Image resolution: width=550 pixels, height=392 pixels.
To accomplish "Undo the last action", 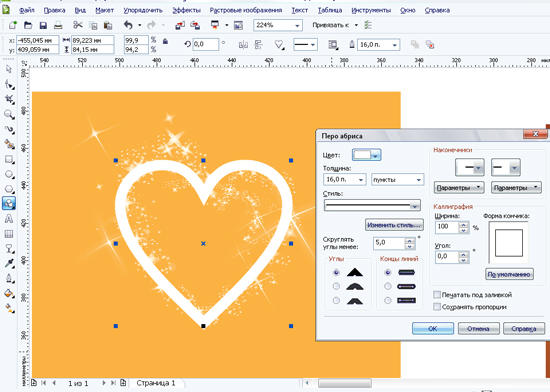I will pos(128,25).
